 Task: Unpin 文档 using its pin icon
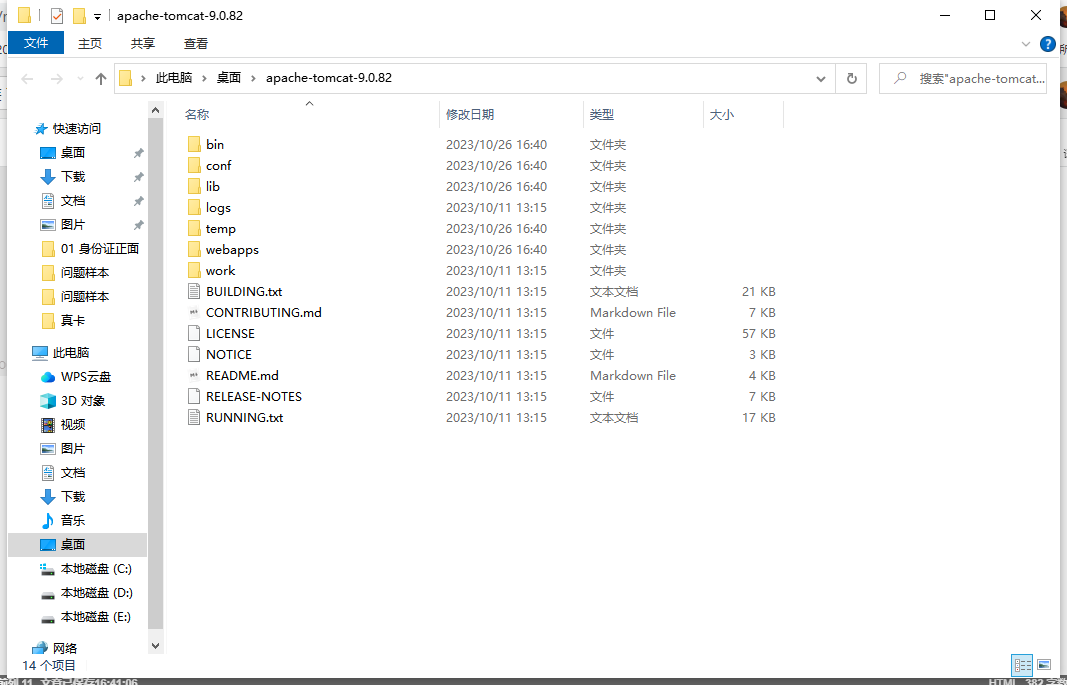pos(138,201)
